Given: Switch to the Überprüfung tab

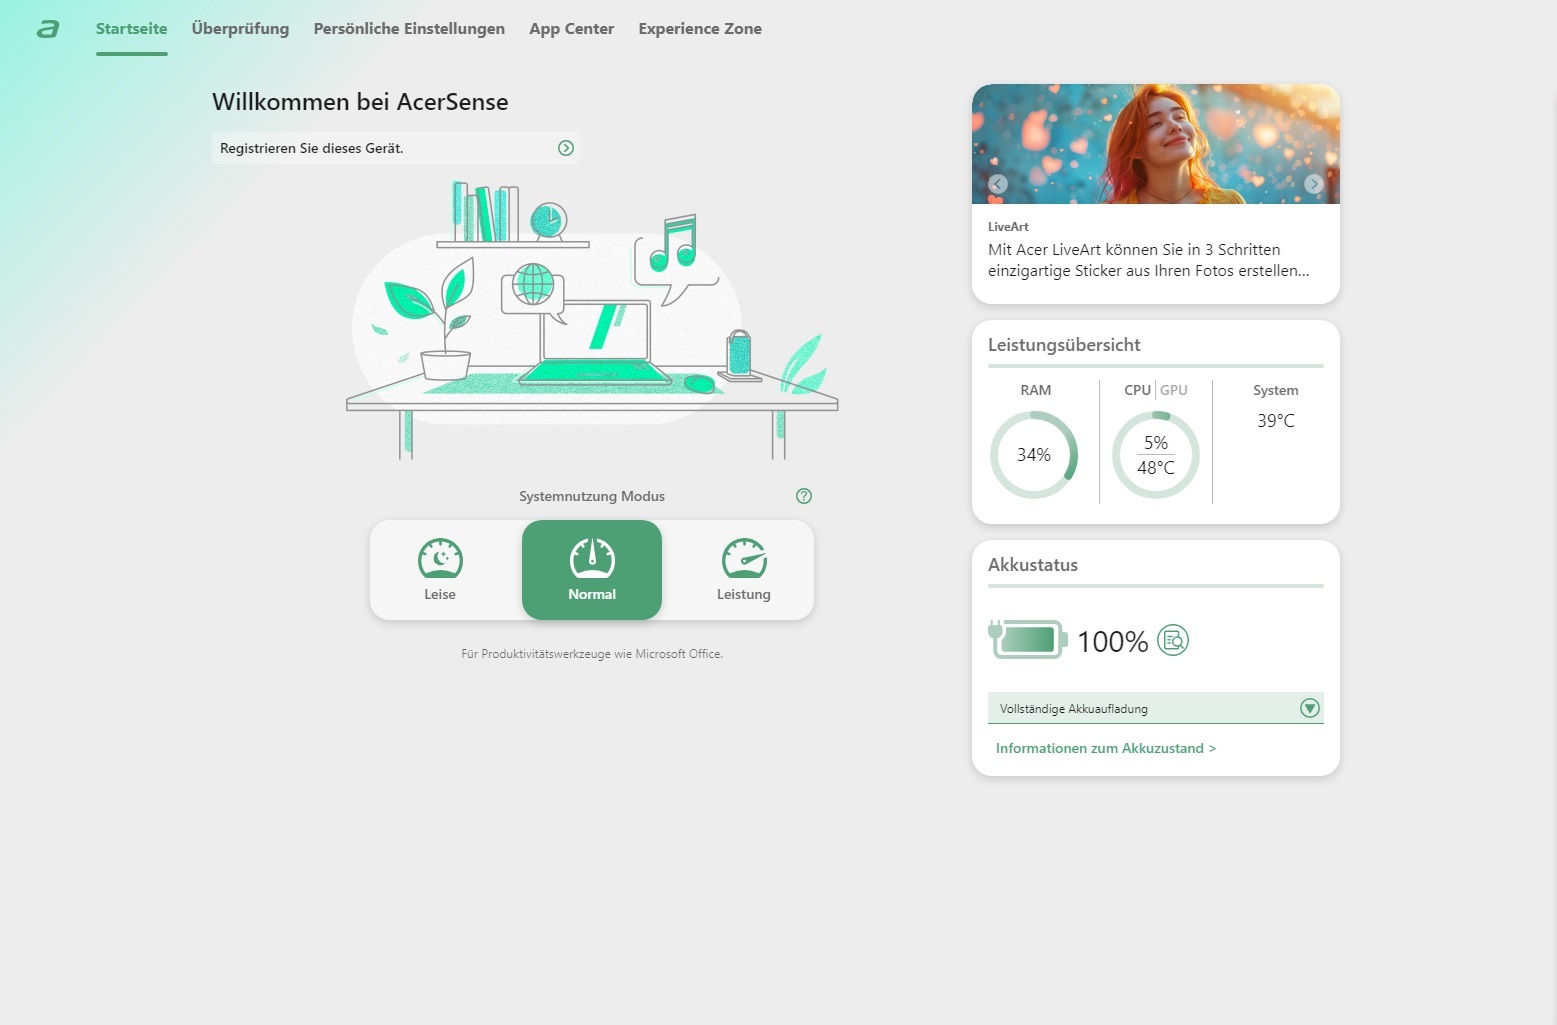Looking at the screenshot, I should pos(240,29).
